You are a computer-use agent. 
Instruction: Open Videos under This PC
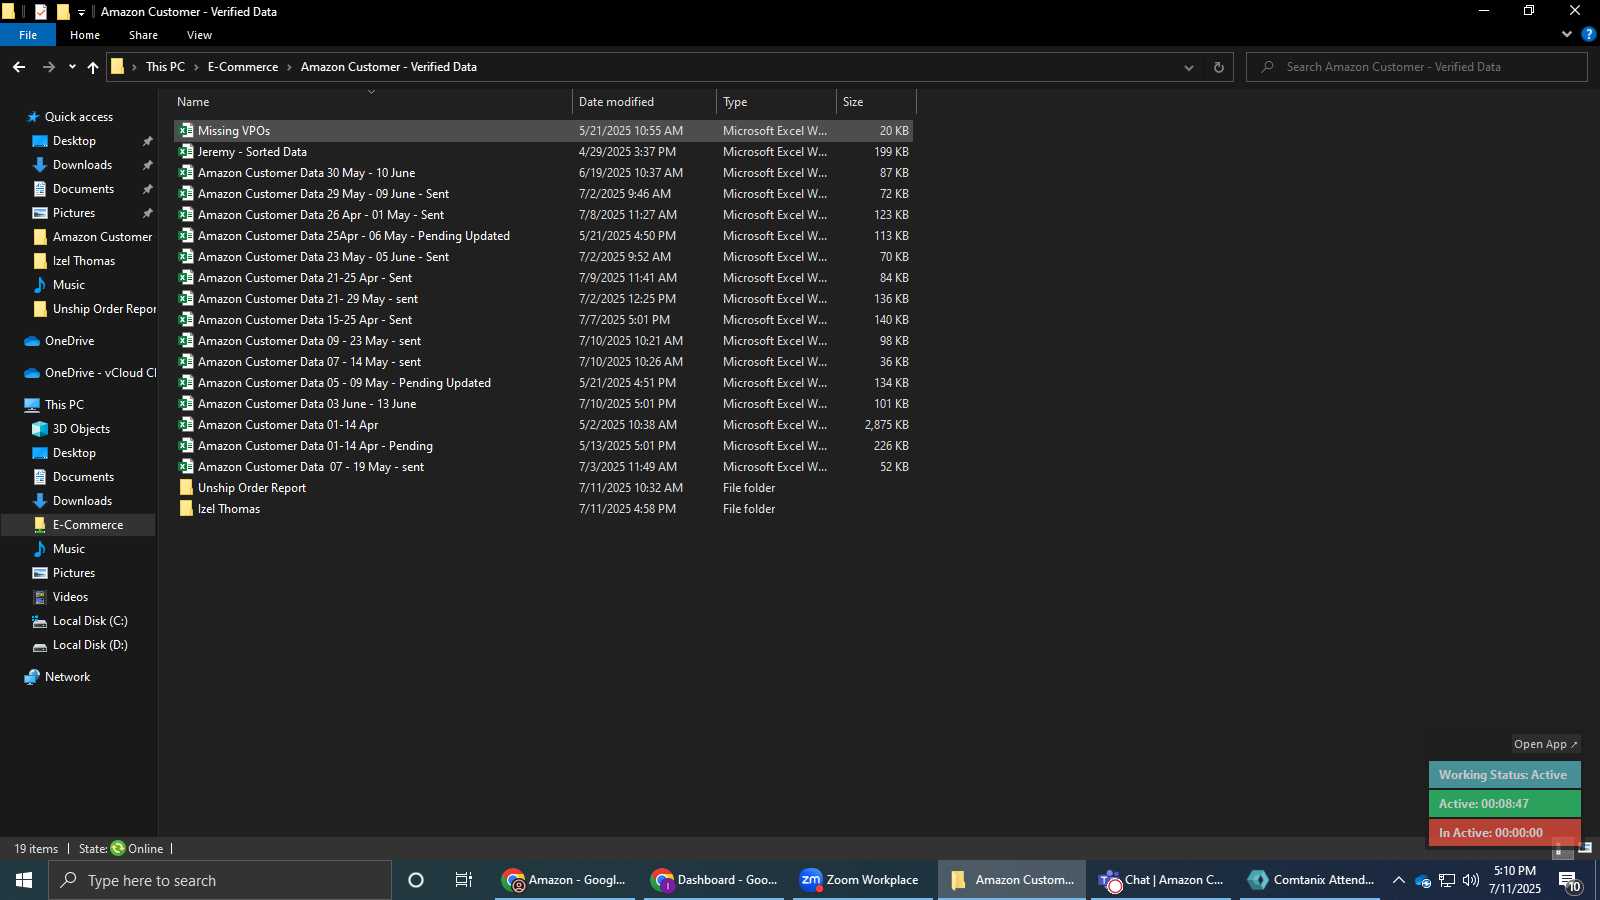(x=70, y=597)
